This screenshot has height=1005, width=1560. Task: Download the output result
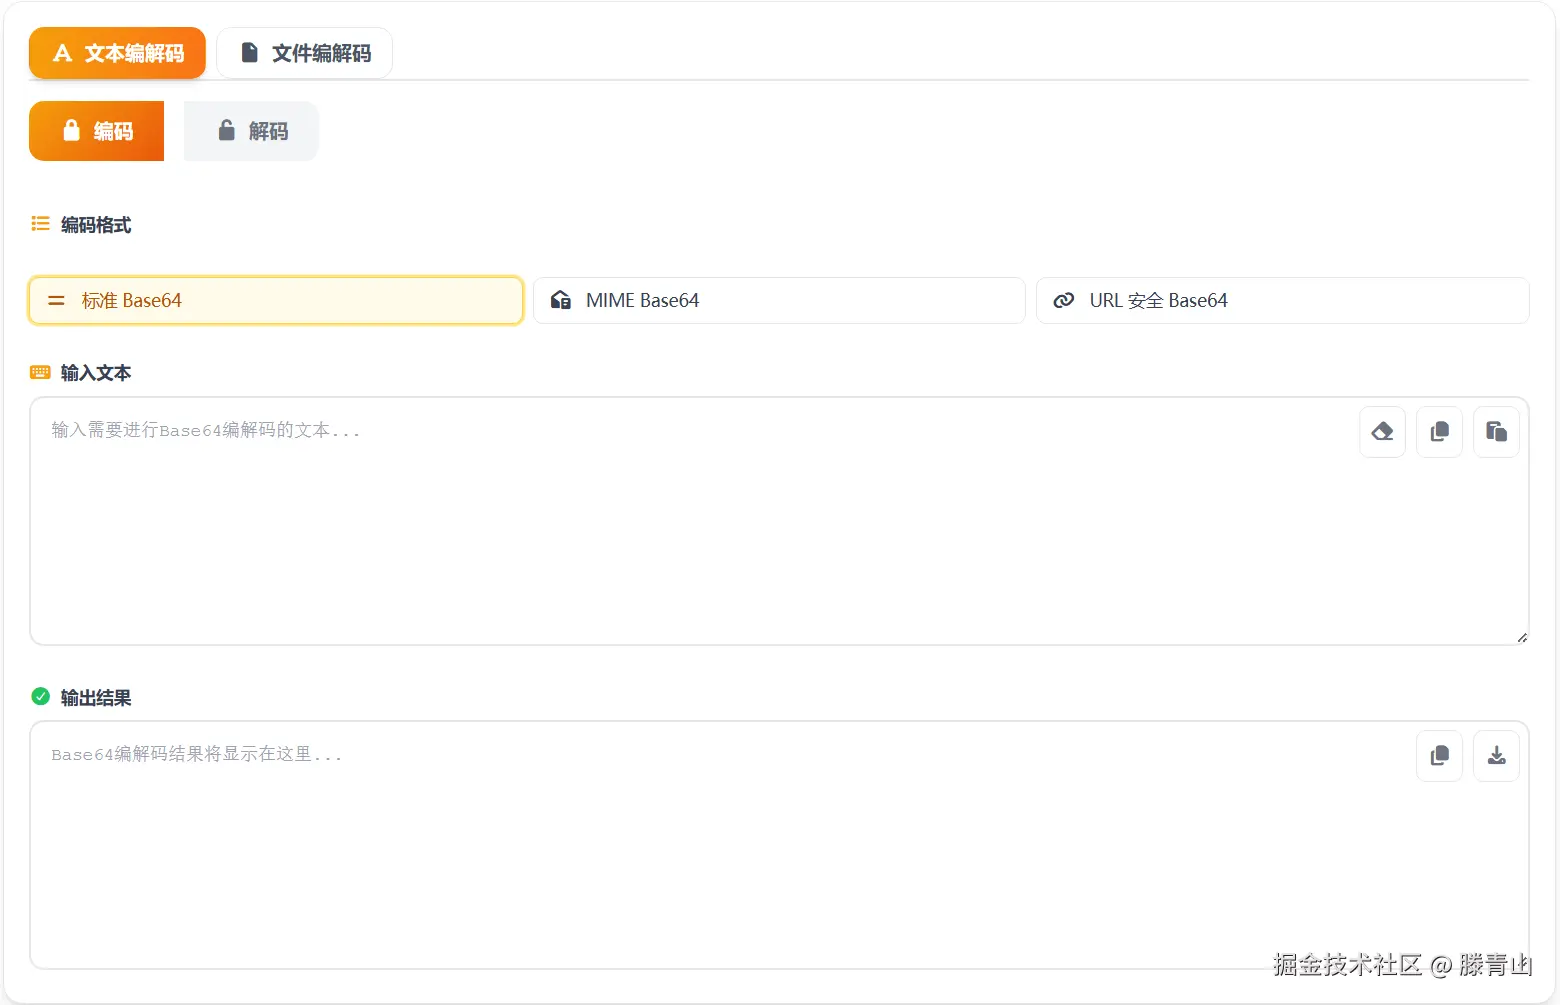point(1496,756)
